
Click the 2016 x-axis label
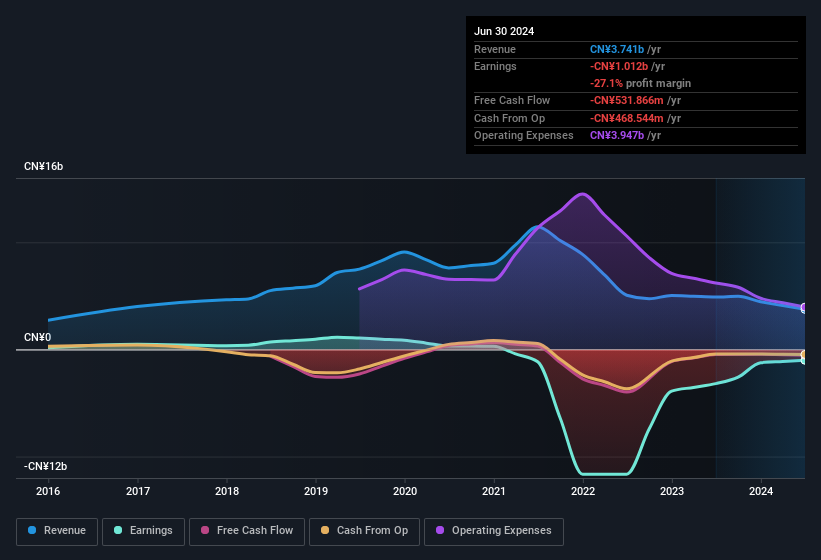coord(48,491)
